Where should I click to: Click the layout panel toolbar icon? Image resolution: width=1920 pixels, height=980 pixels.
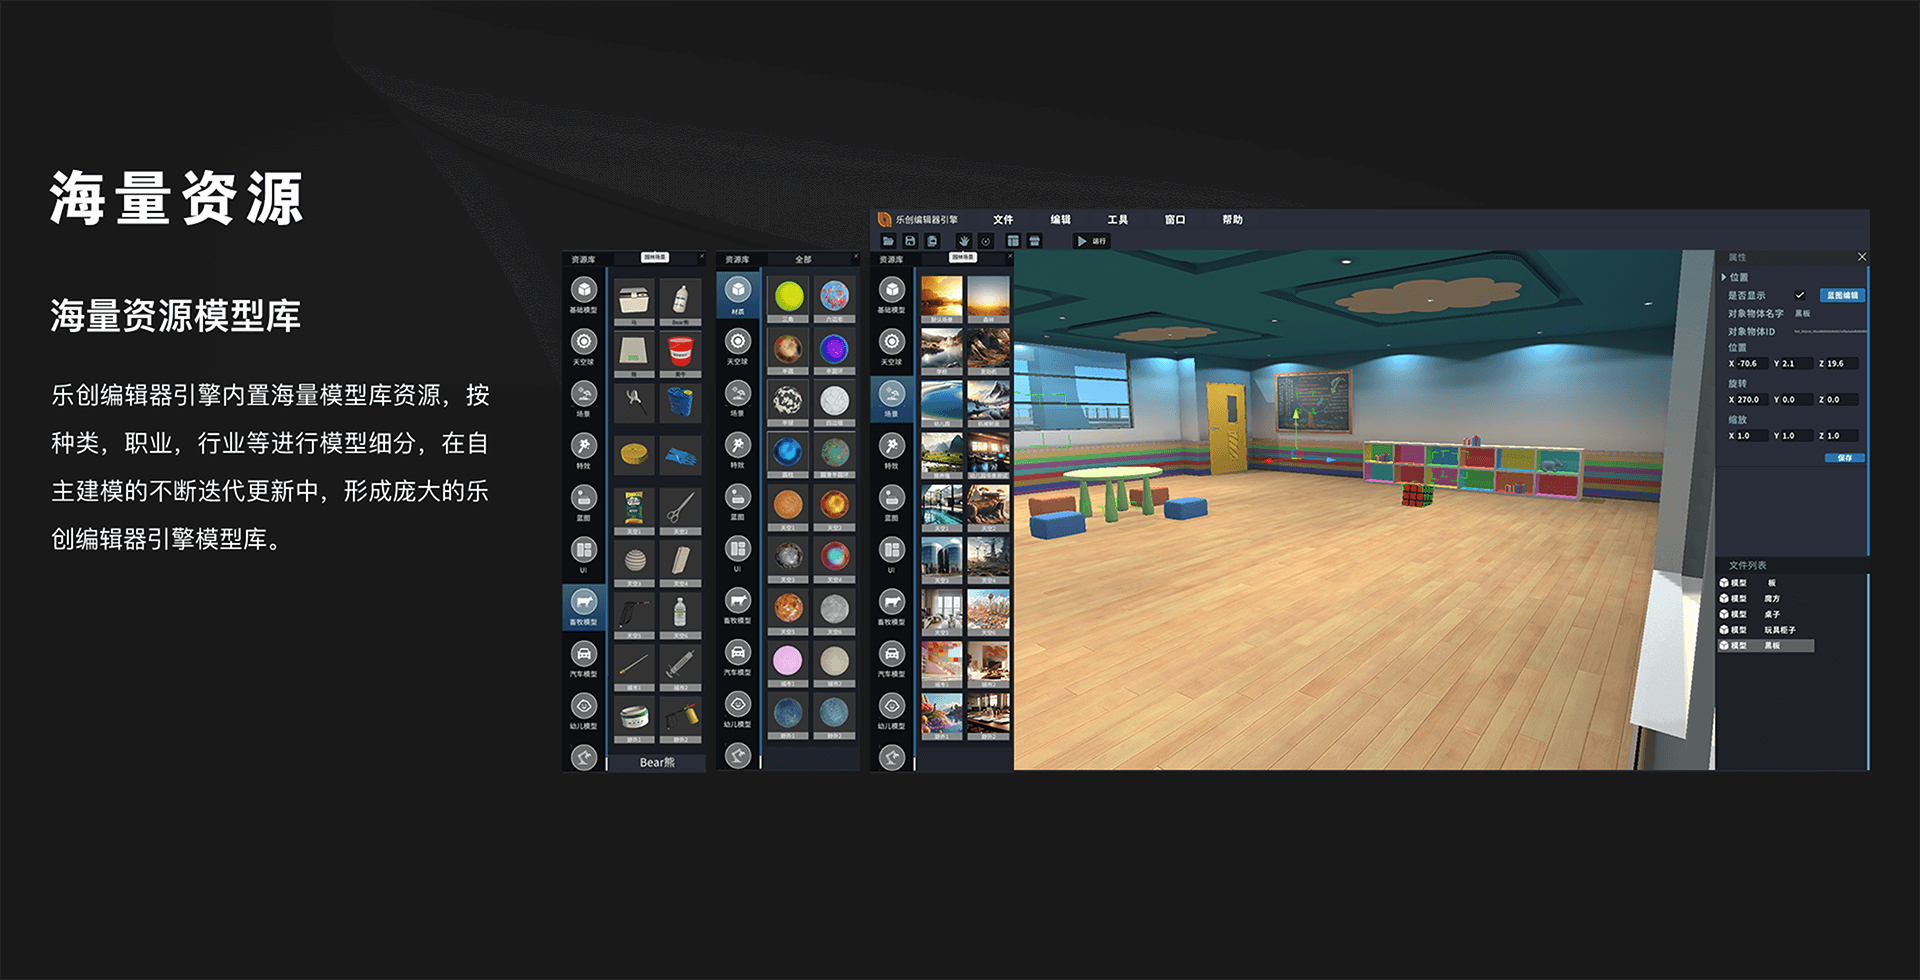(x=1013, y=241)
